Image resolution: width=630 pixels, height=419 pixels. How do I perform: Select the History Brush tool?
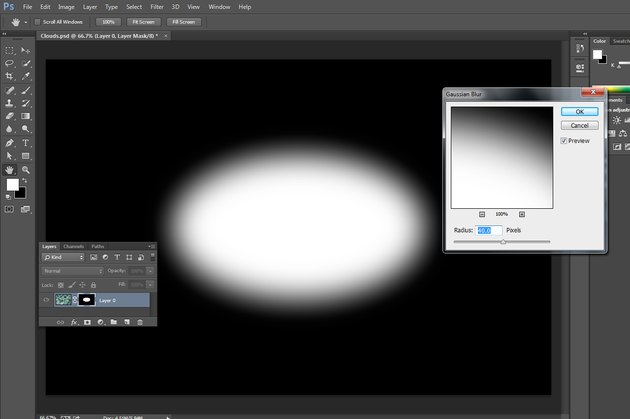point(25,103)
